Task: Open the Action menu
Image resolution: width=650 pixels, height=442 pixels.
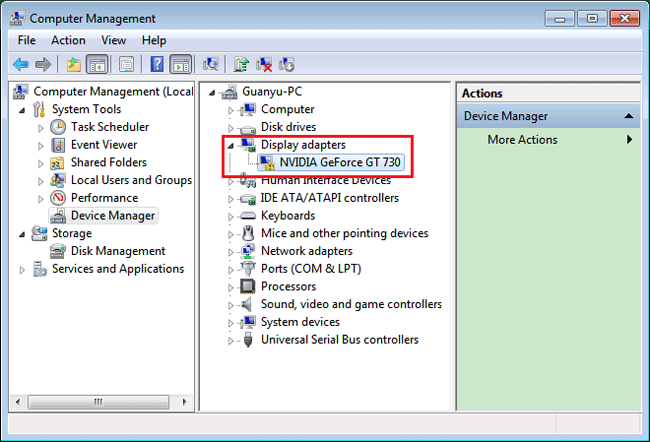Action: (x=68, y=40)
